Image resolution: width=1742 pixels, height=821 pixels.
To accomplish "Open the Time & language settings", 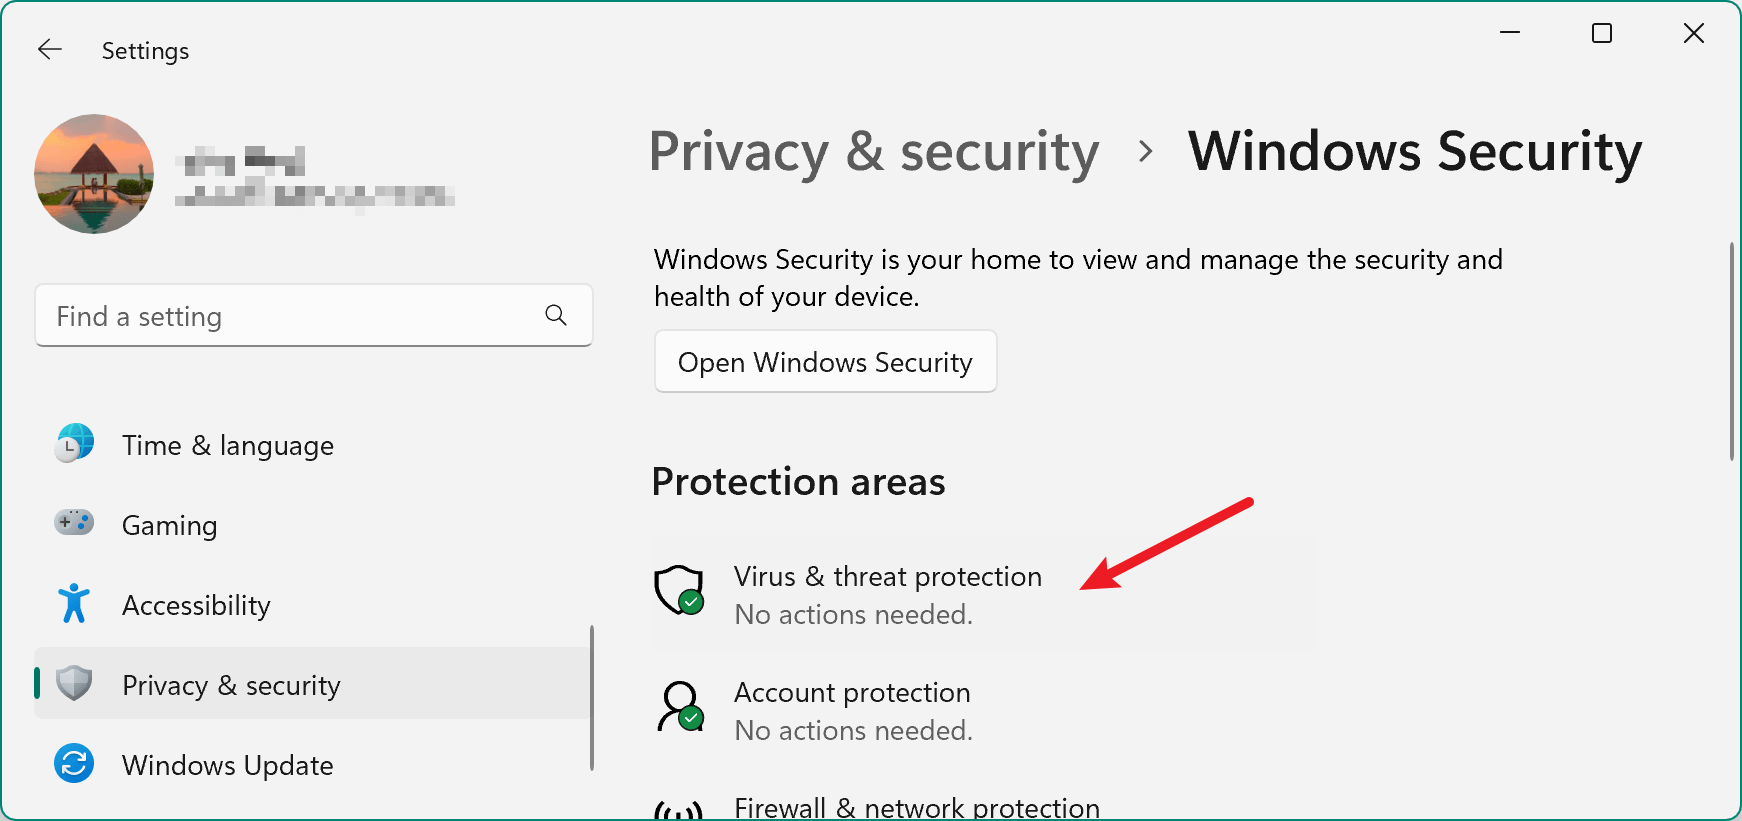I will [x=228, y=446].
